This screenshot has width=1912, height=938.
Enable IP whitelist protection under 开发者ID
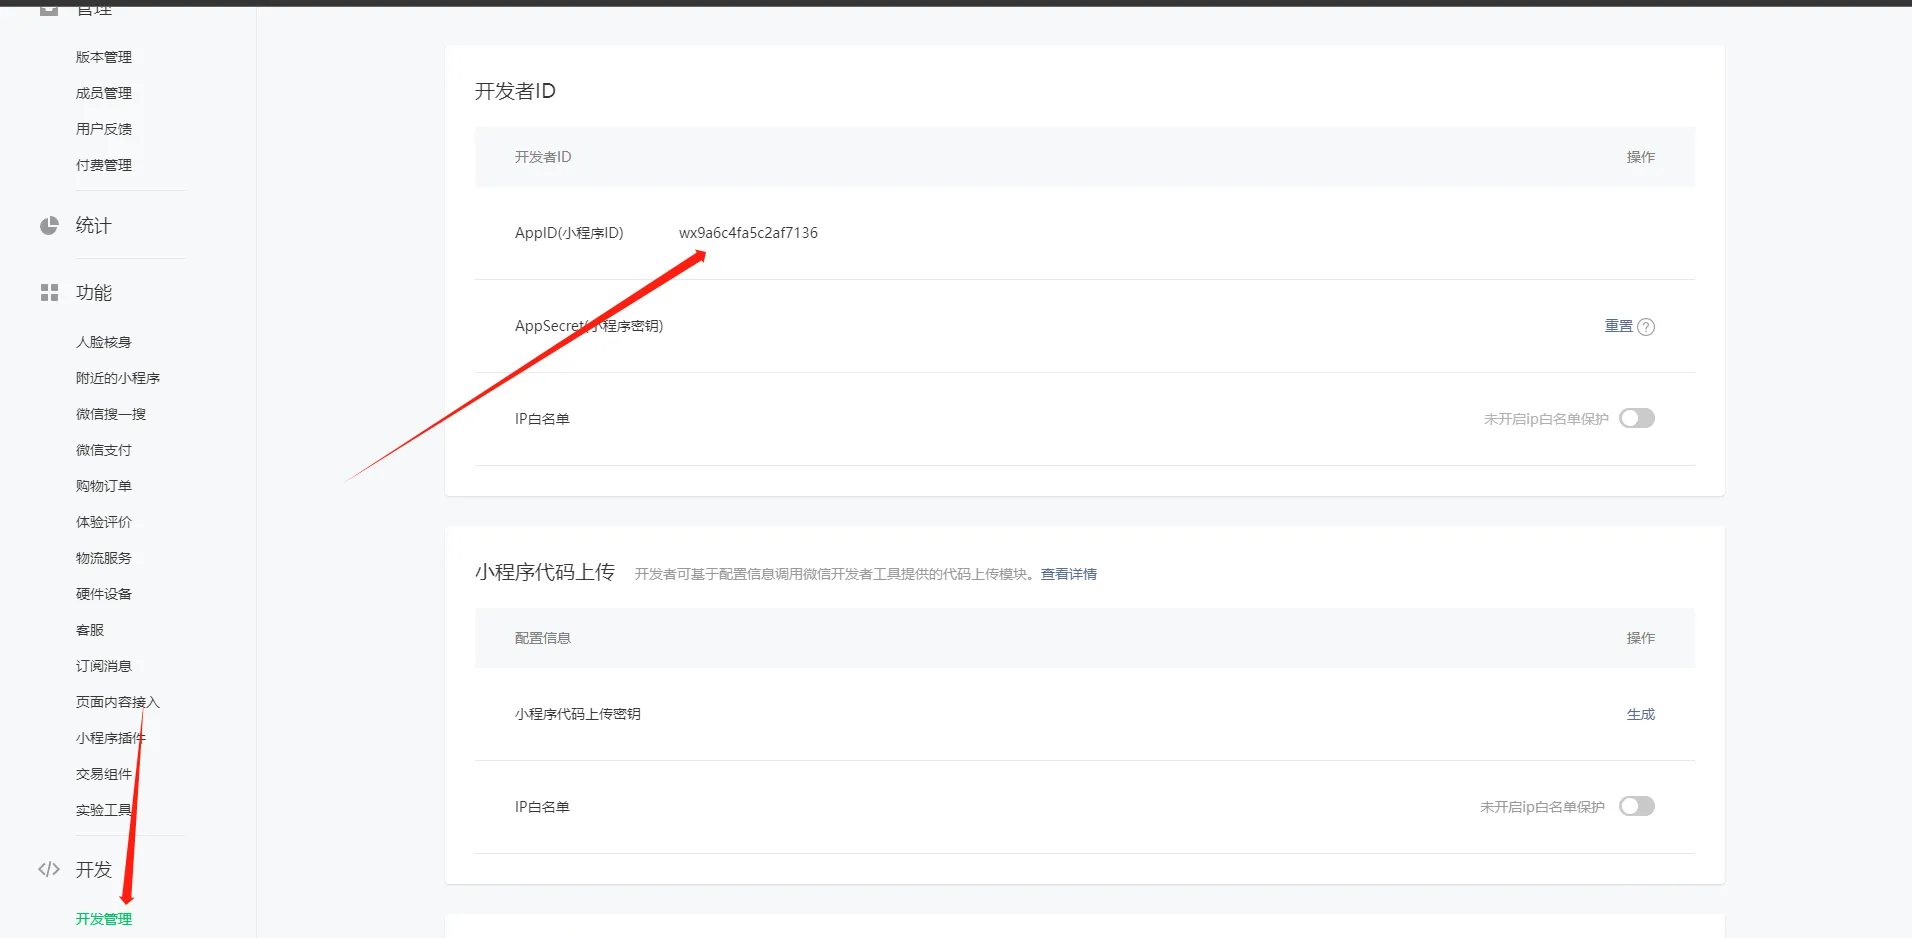coord(1636,418)
